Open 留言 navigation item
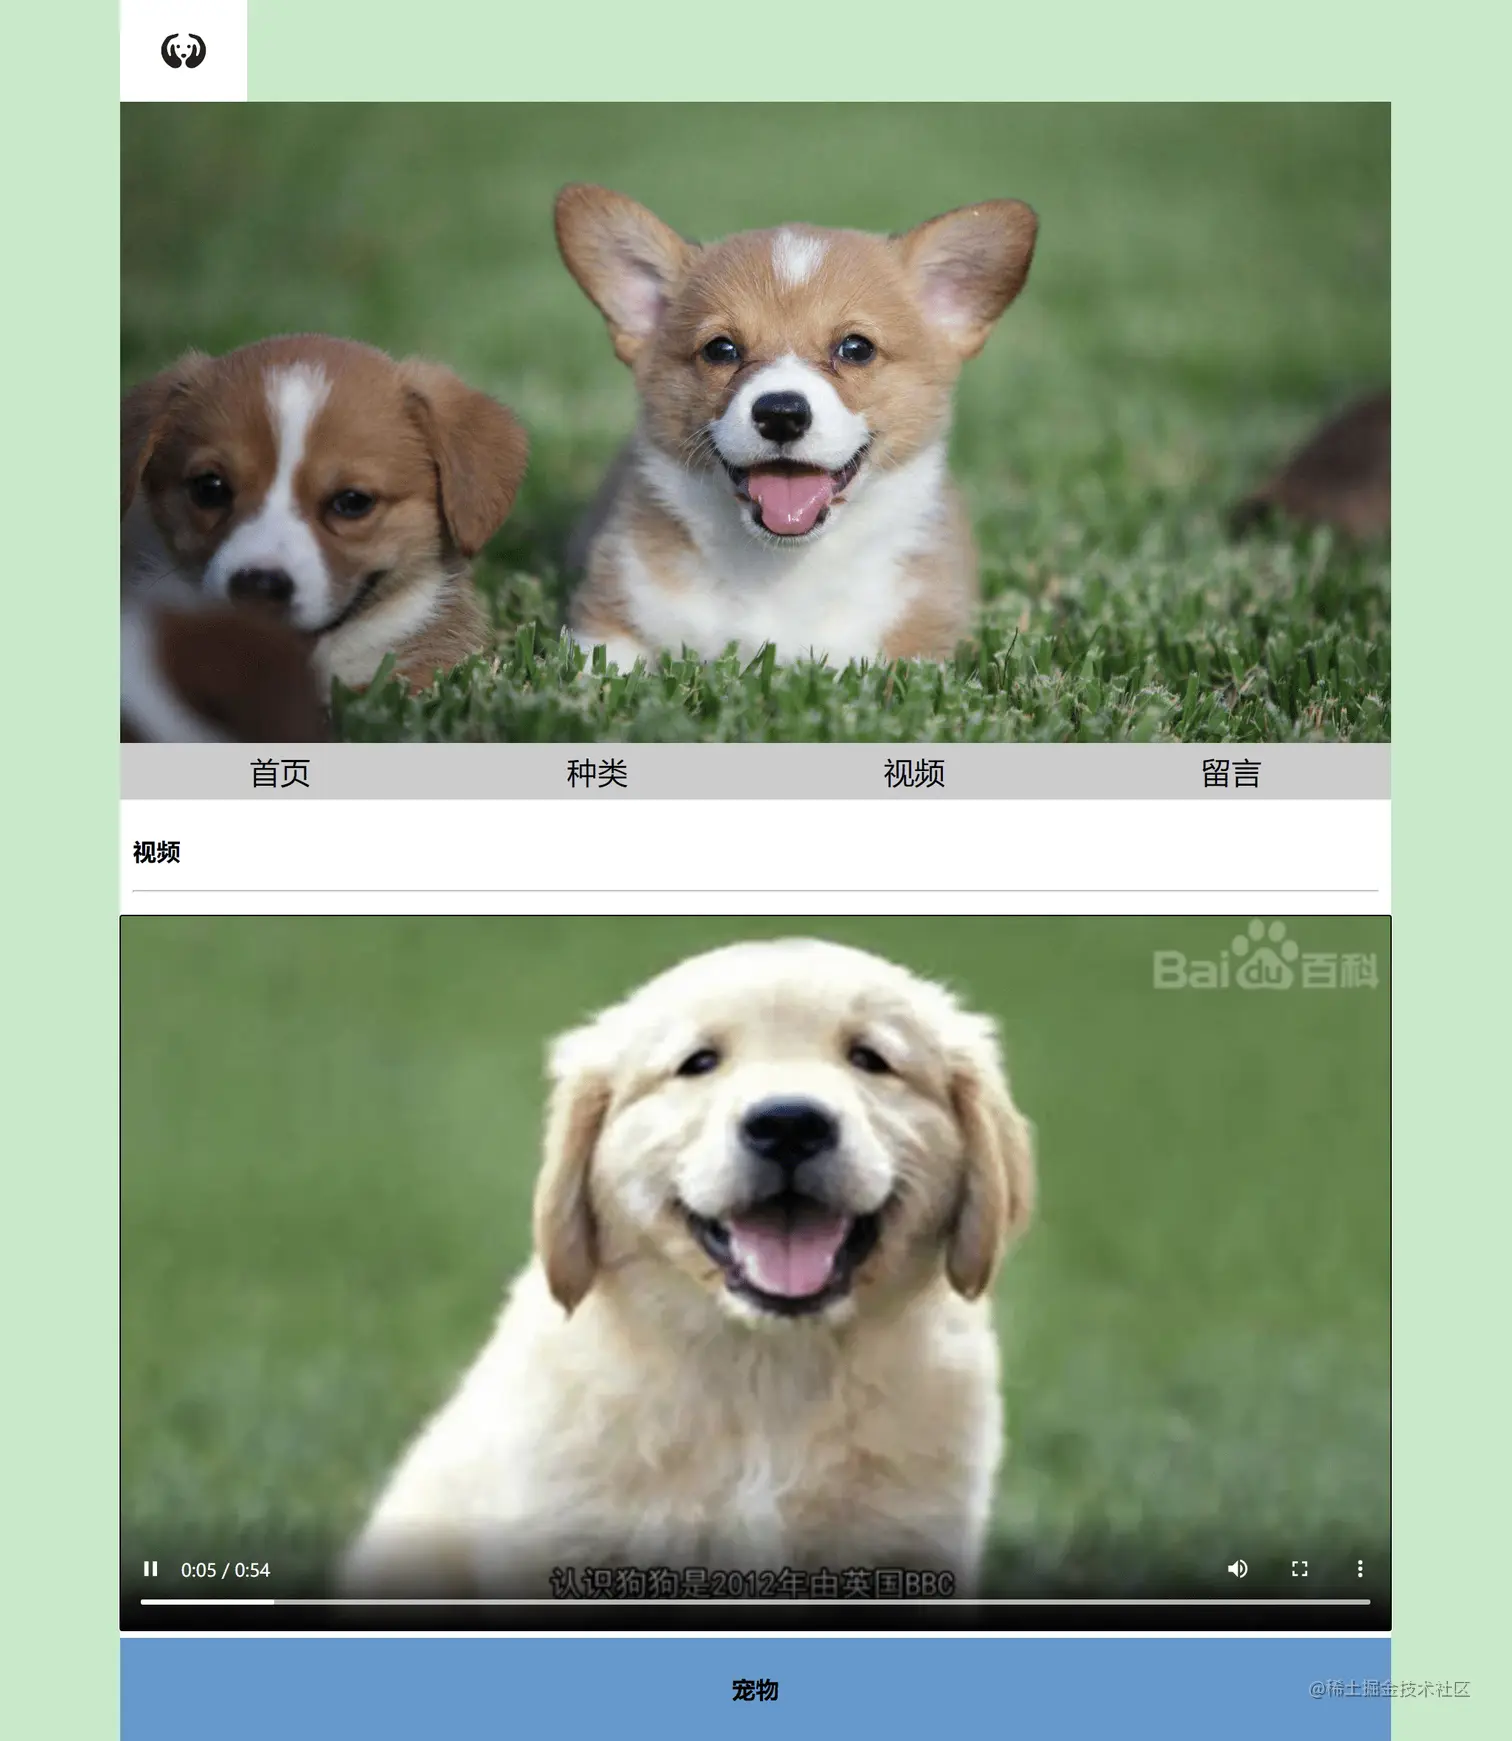 pyautogui.click(x=1231, y=773)
